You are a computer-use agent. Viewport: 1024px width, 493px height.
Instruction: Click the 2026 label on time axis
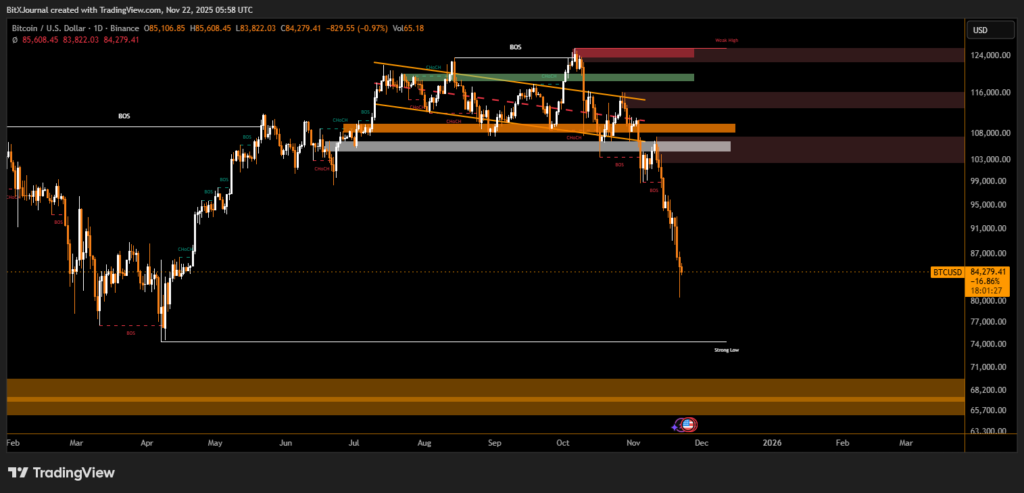point(771,440)
